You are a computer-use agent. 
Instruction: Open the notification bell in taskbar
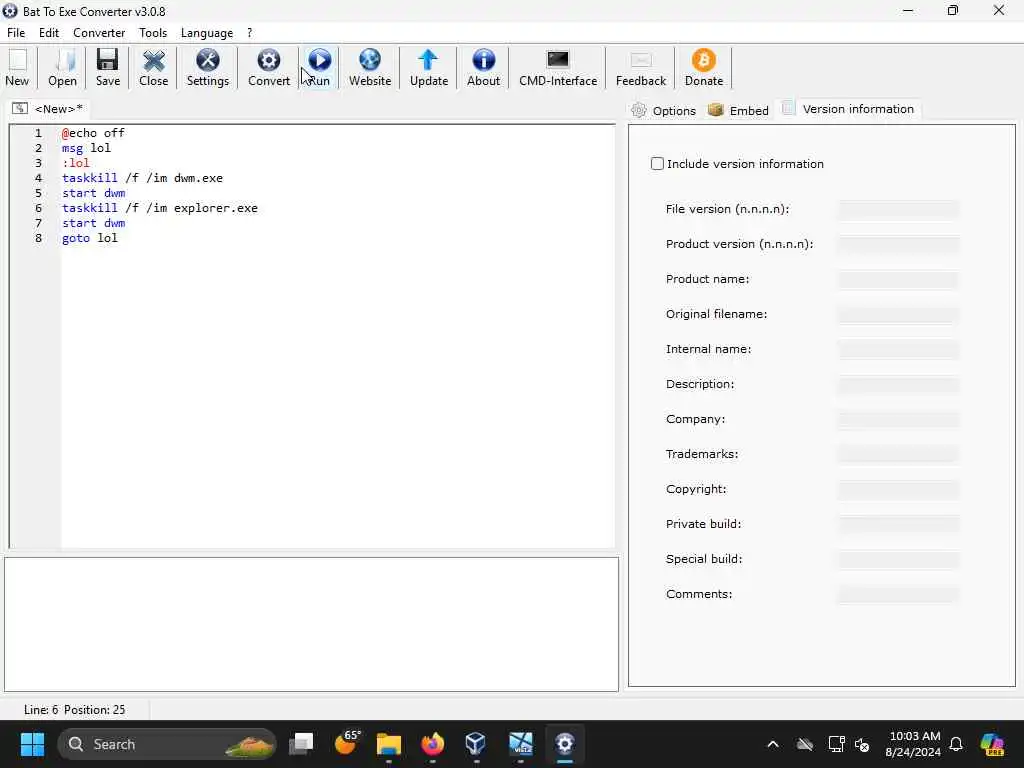coord(956,744)
